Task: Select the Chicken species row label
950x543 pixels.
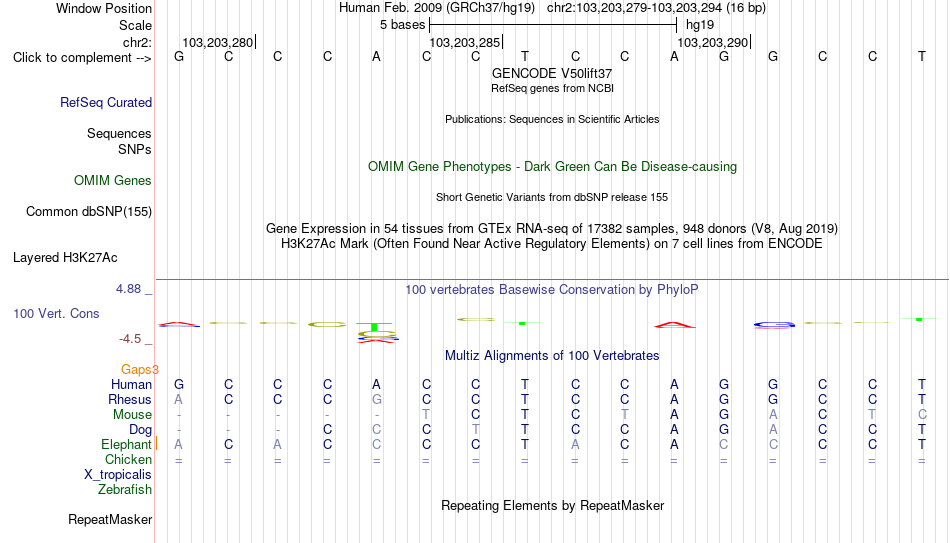Action: click(128, 459)
